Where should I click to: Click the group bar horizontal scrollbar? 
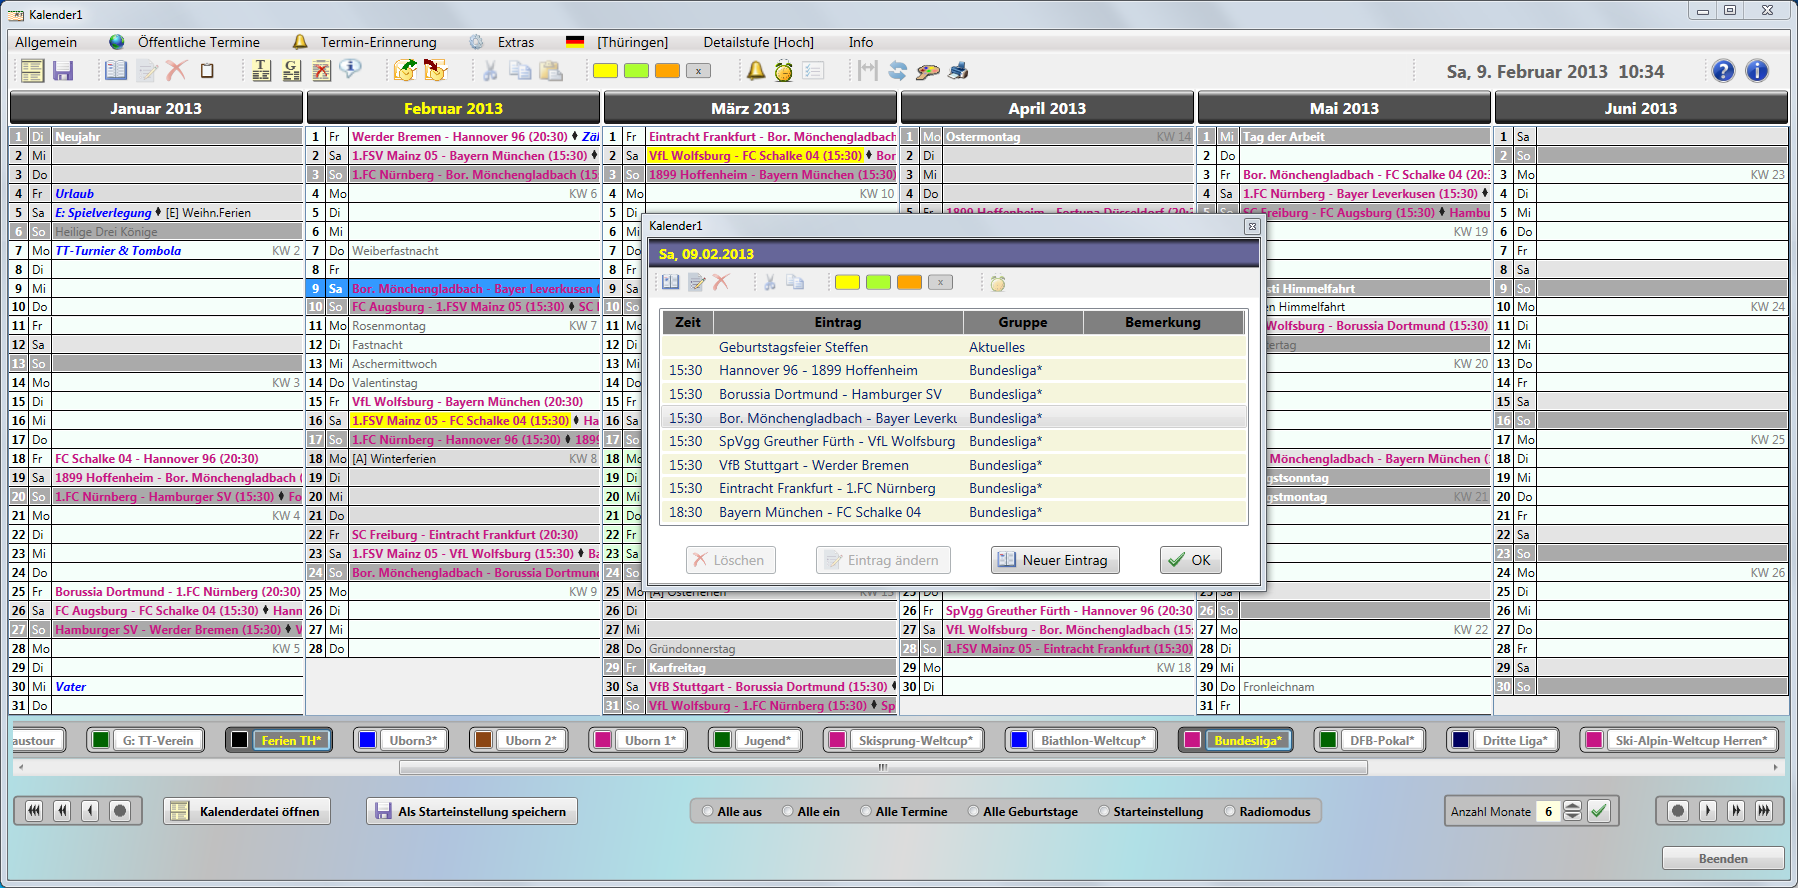(883, 767)
